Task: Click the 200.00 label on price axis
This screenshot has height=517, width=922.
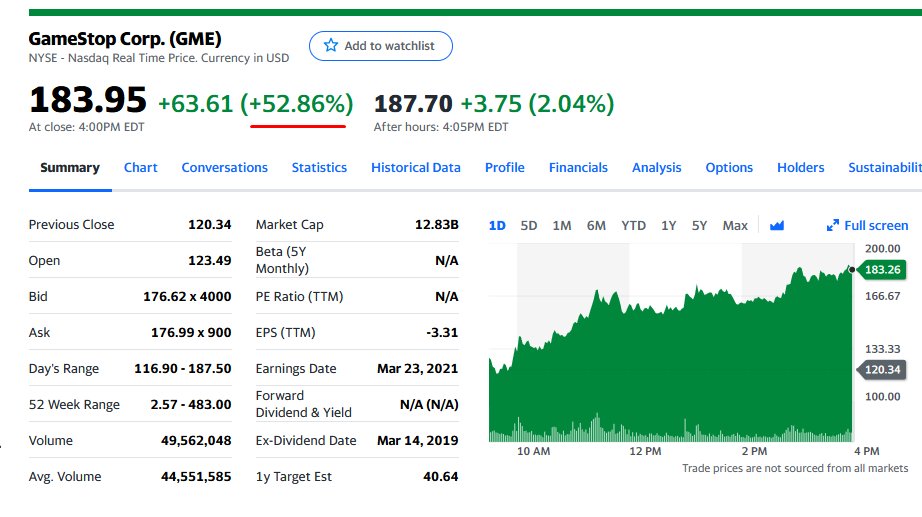Action: click(882, 249)
